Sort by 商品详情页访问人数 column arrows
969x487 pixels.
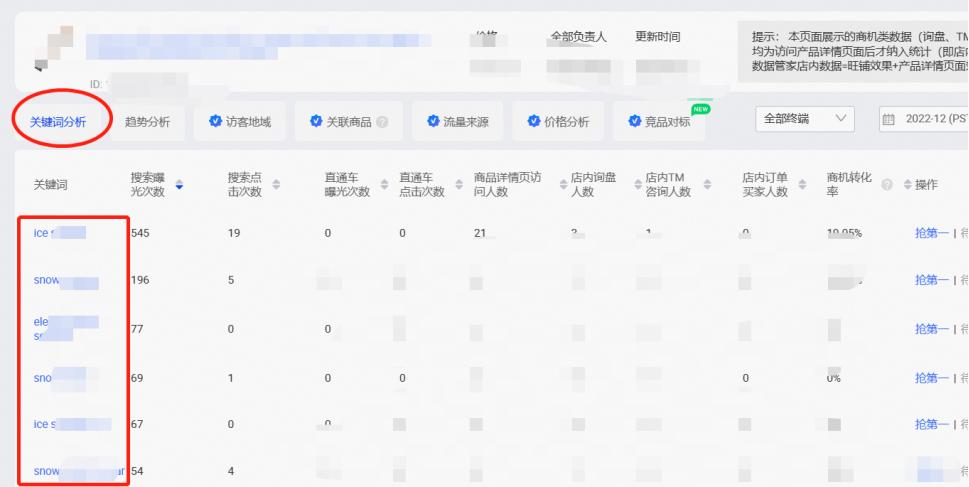tap(563, 184)
